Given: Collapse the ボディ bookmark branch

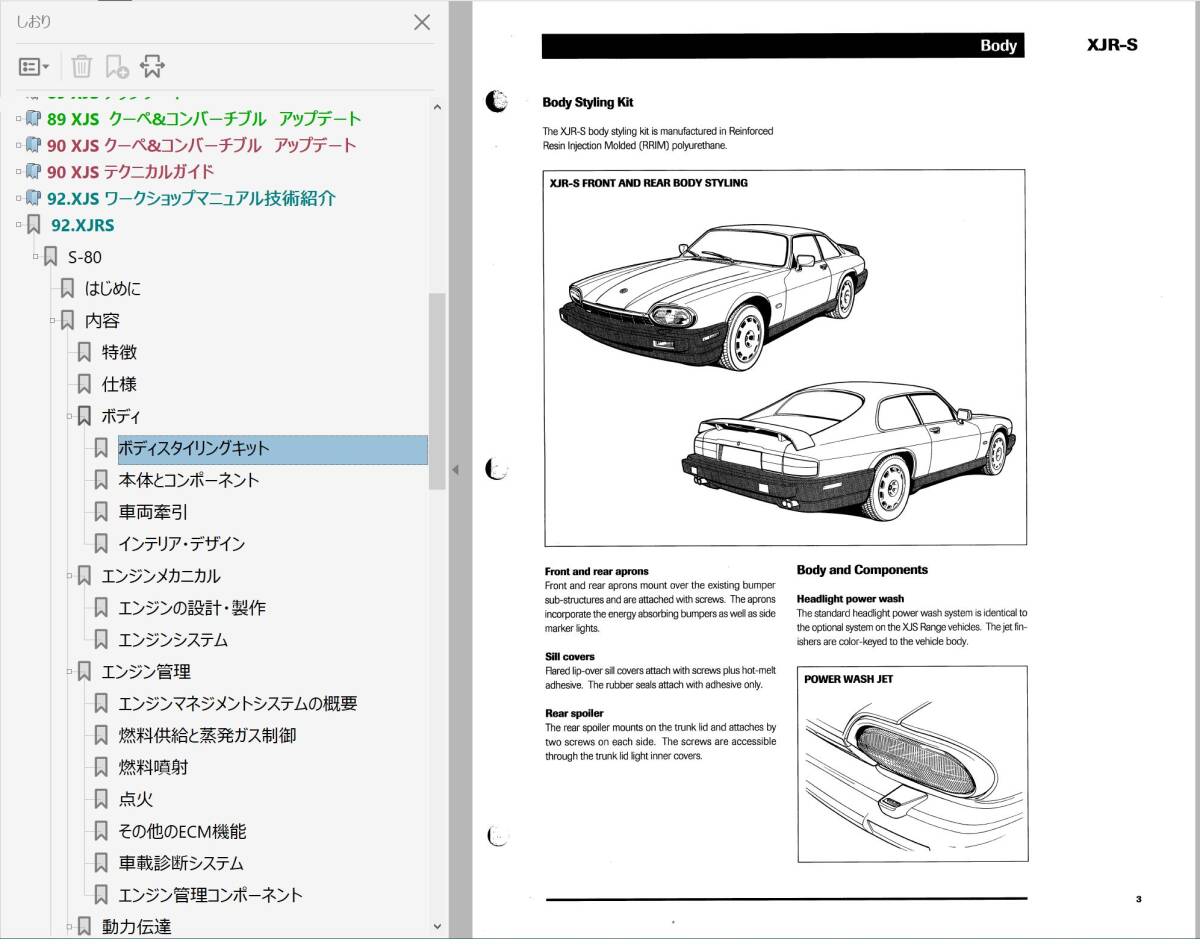Looking at the screenshot, I should pyautogui.click(x=69, y=416).
